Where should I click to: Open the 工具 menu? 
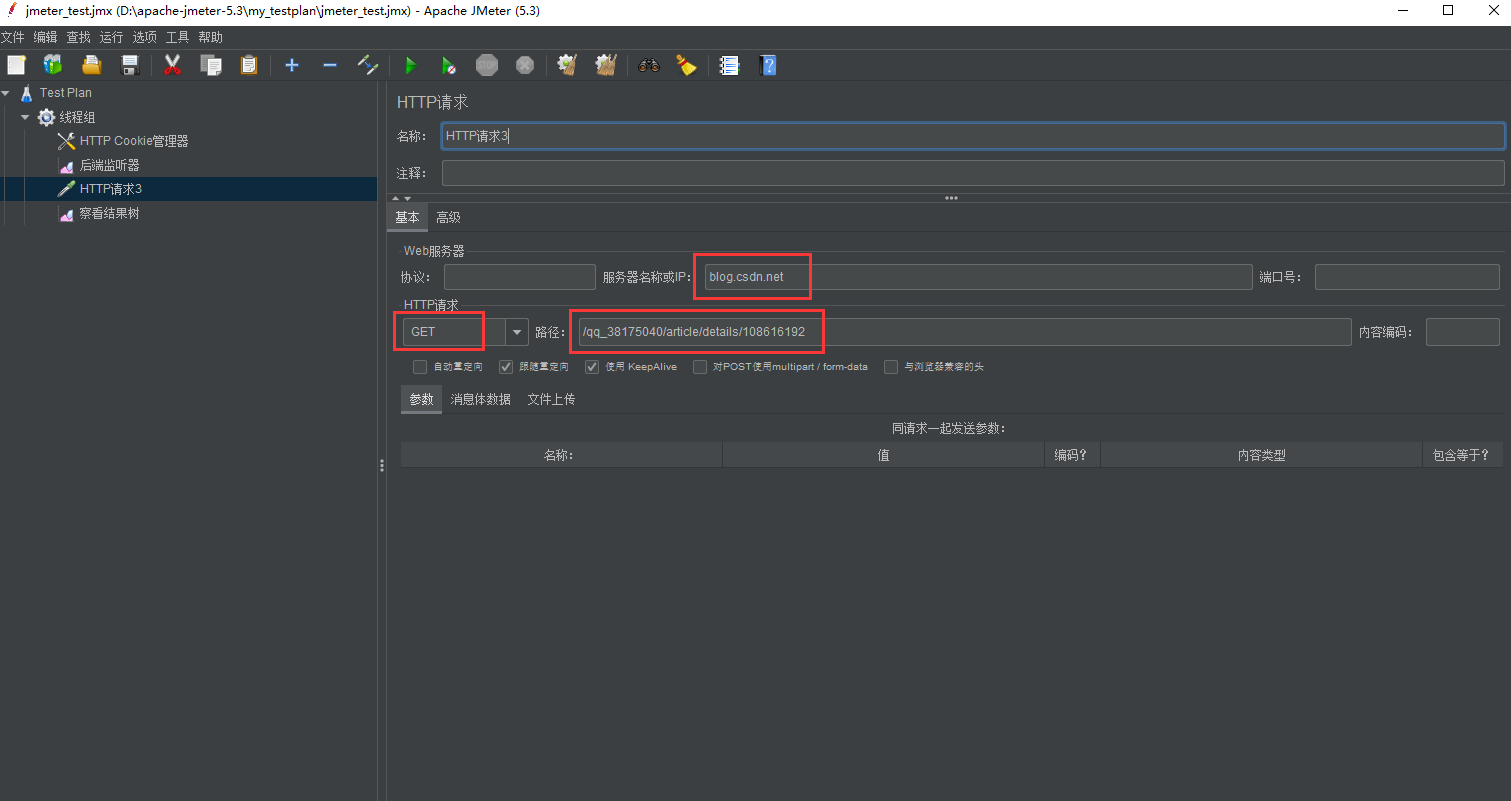[x=178, y=37]
